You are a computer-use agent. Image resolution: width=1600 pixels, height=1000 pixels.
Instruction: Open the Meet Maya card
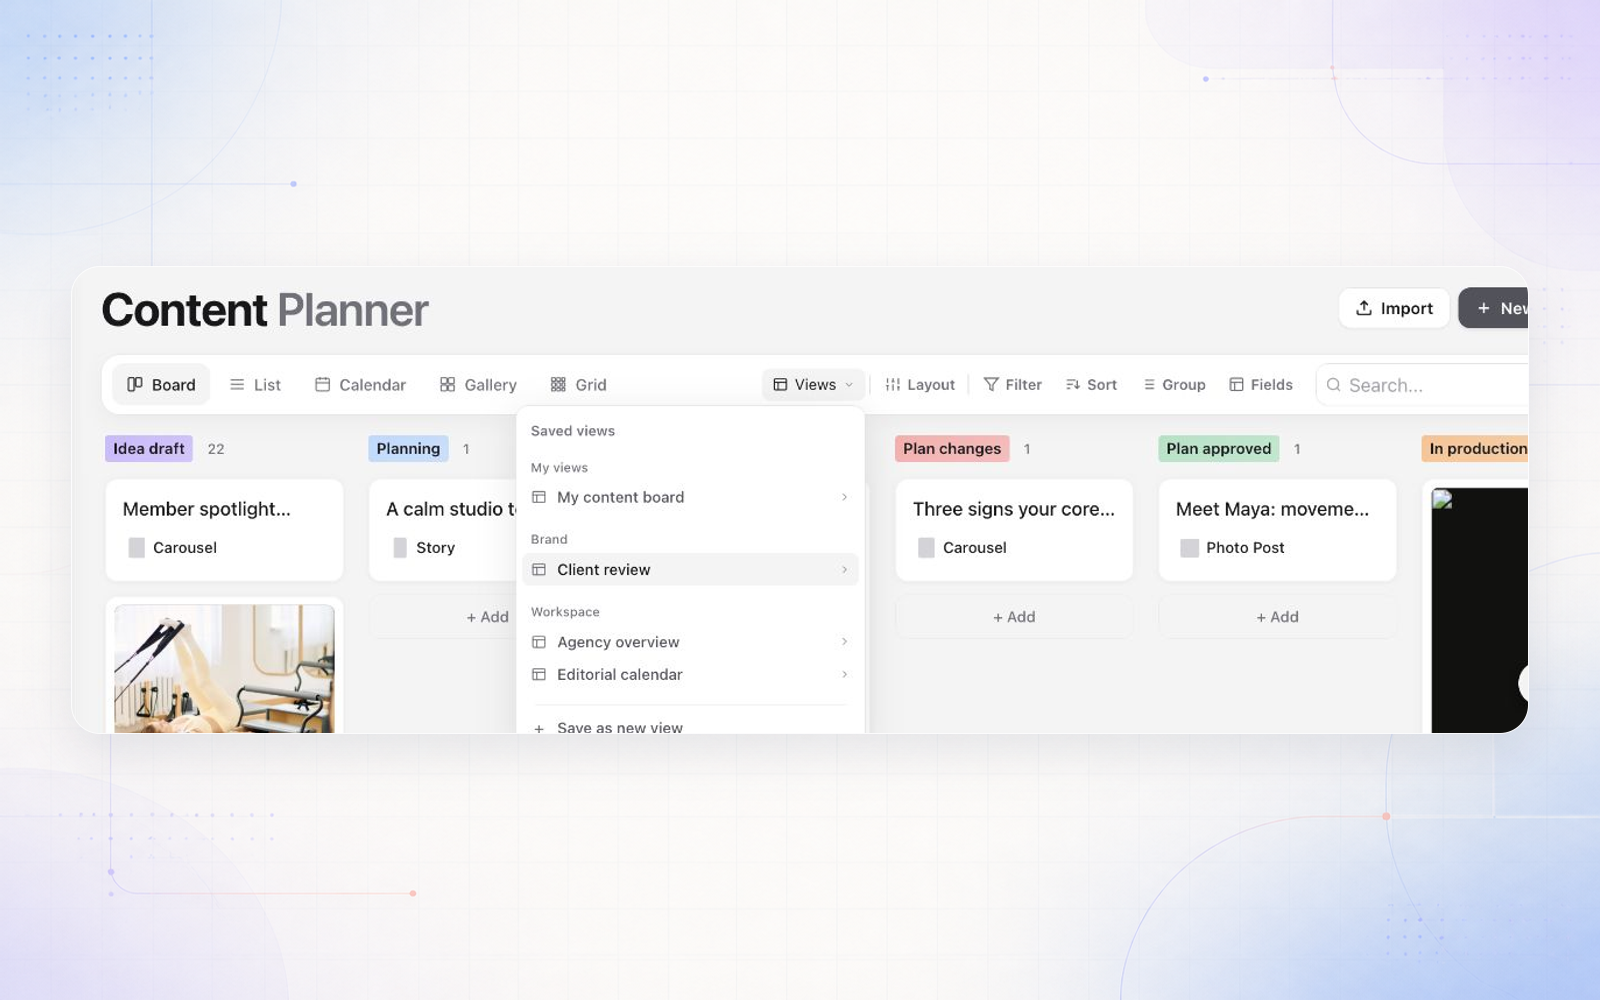coord(1277,530)
